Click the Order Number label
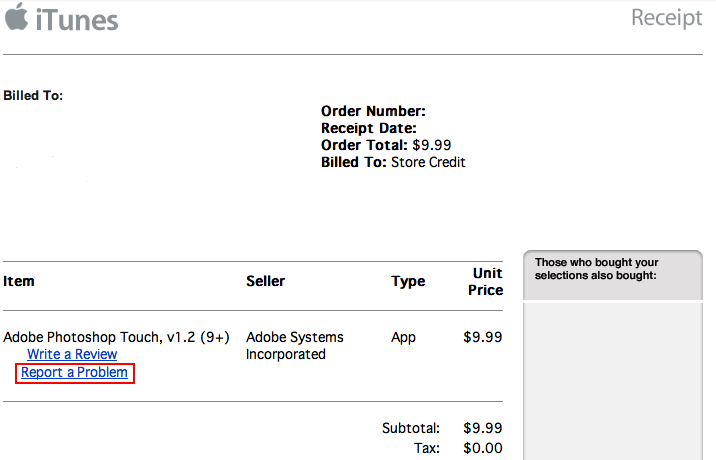Image resolution: width=716 pixels, height=460 pixels. pyautogui.click(x=373, y=112)
